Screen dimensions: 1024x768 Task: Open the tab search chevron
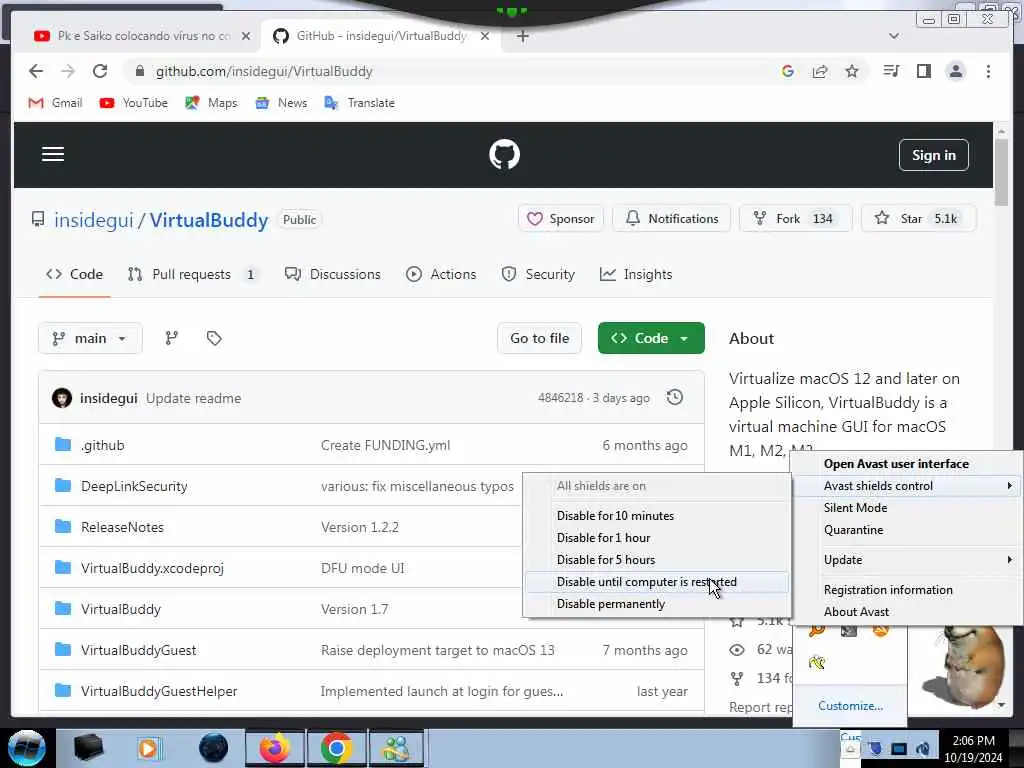click(894, 36)
